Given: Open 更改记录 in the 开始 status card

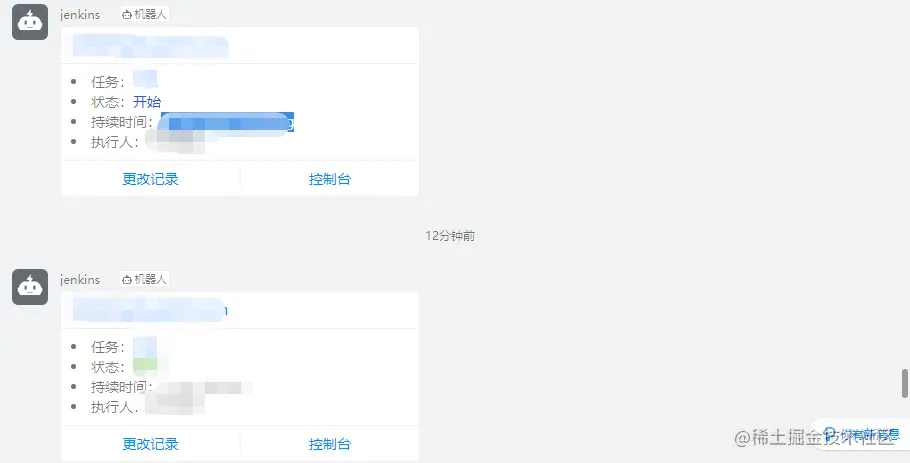Looking at the screenshot, I should coord(150,179).
